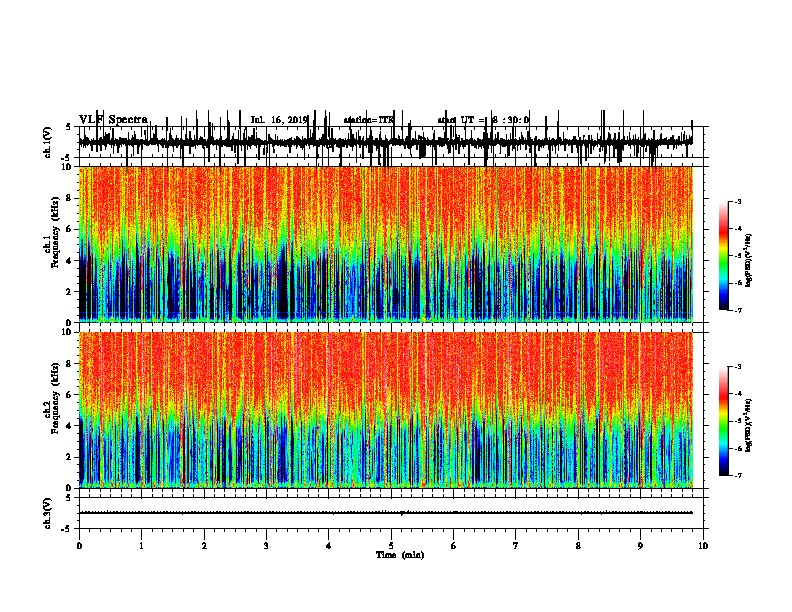Click the "-3" top value of ch.2 colorbar
Screen dimensions: 792x612
pyautogui.click(x=737, y=367)
